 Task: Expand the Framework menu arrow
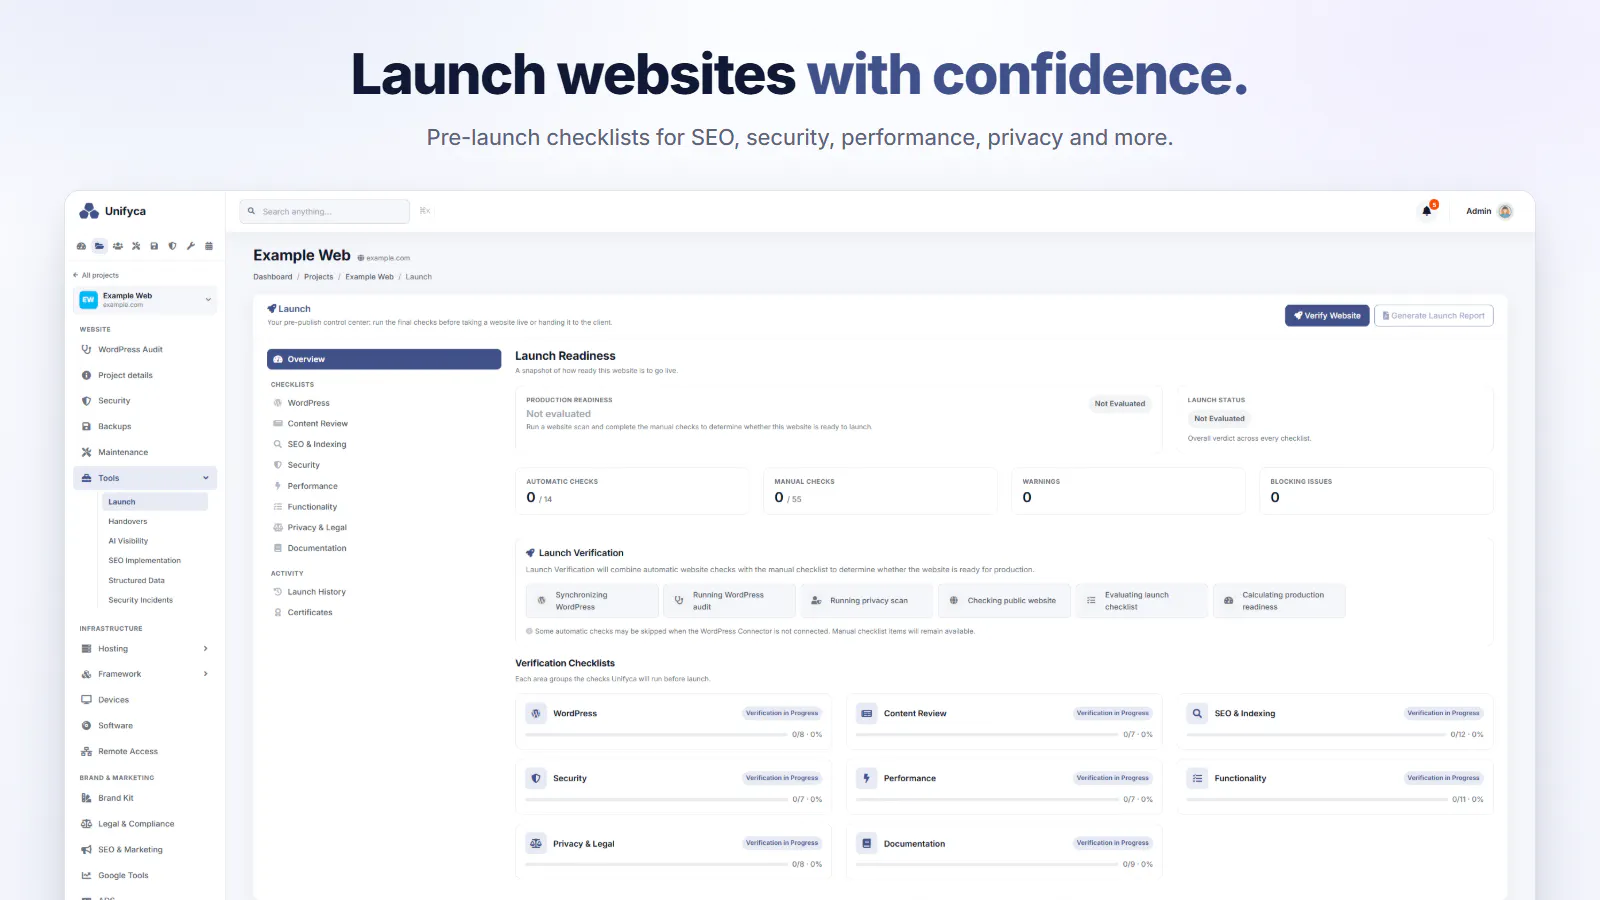(206, 674)
